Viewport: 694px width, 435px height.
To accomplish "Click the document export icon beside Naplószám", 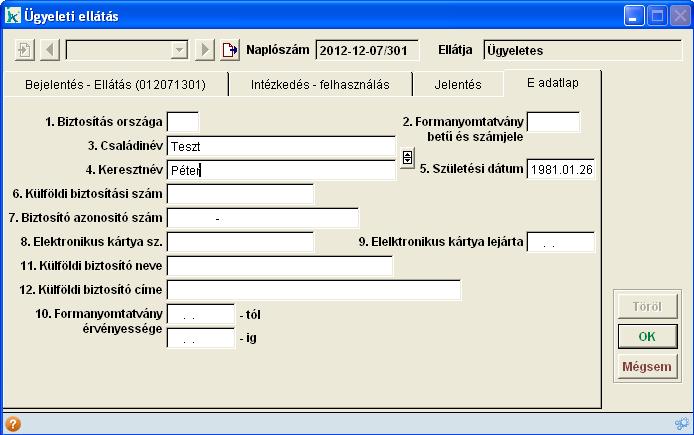I will point(231,50).
